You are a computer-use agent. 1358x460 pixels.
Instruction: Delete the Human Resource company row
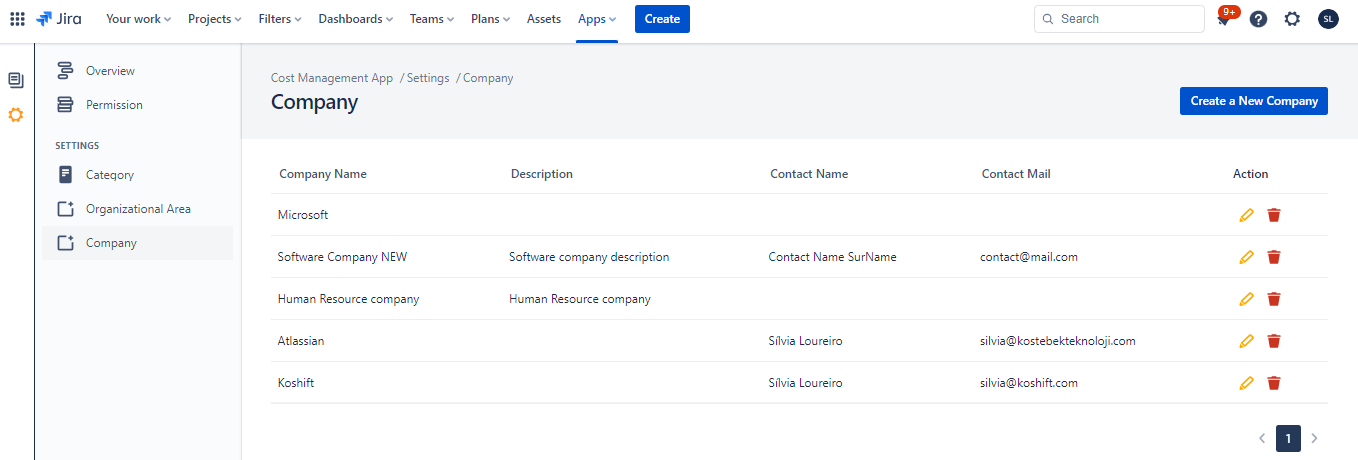1274,299
